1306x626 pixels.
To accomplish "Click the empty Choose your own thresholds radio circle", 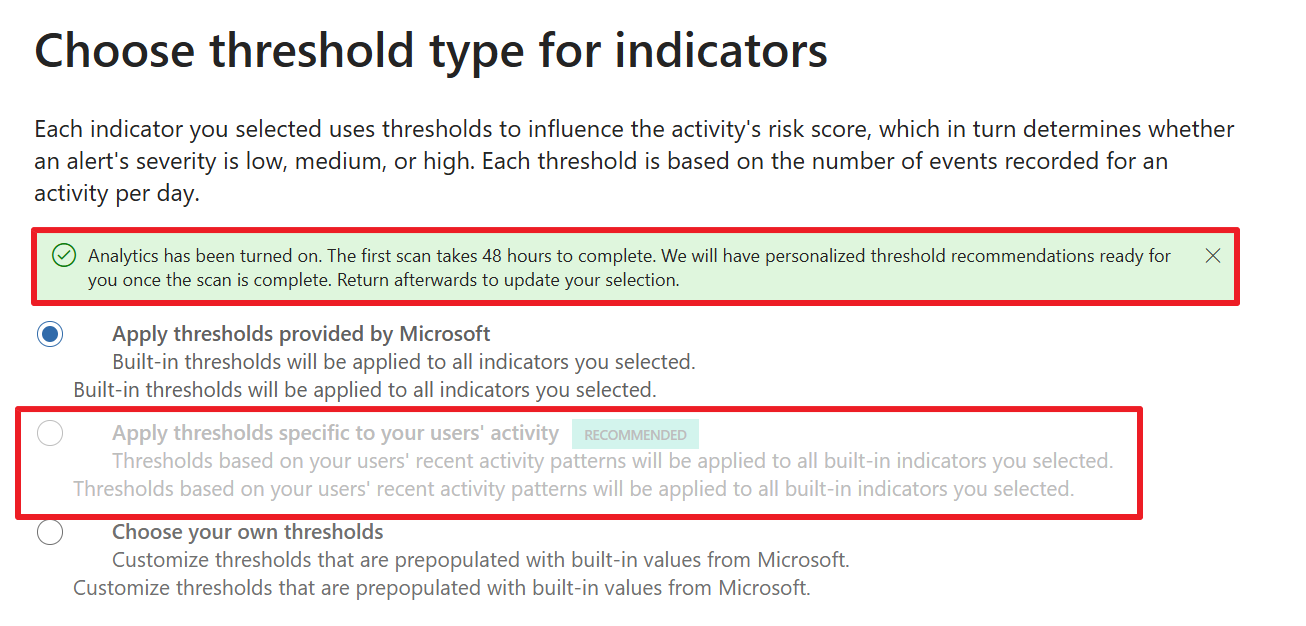I will coord(50,532).
